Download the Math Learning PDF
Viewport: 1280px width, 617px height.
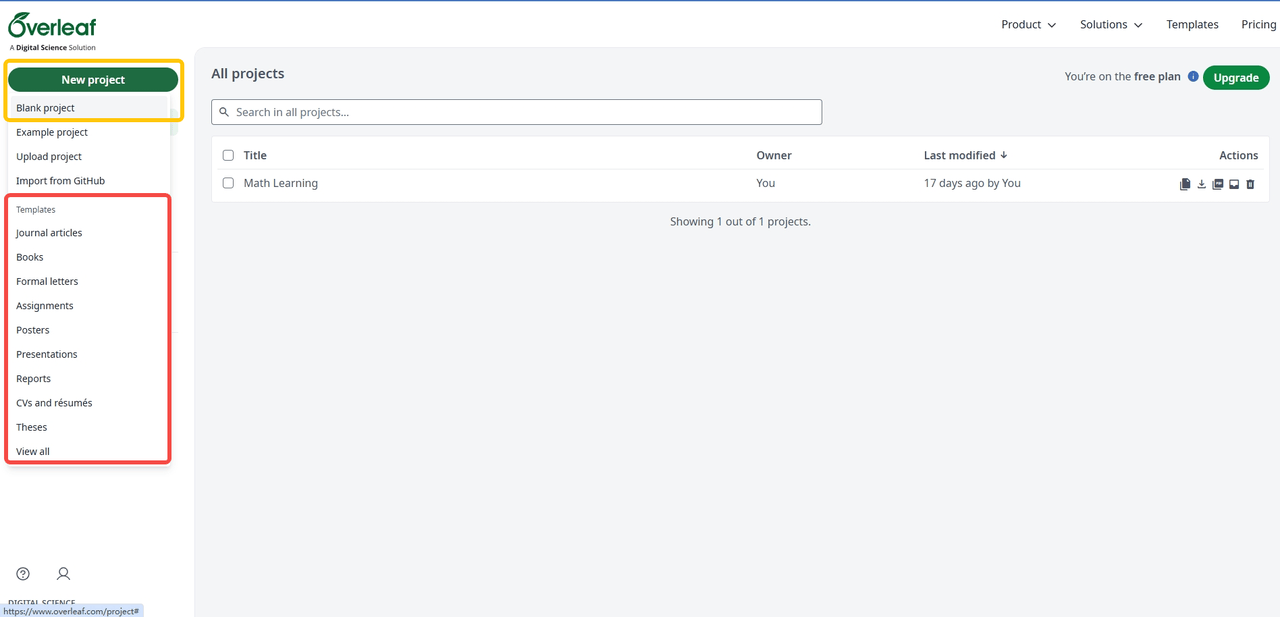[x=1218, y=184]
